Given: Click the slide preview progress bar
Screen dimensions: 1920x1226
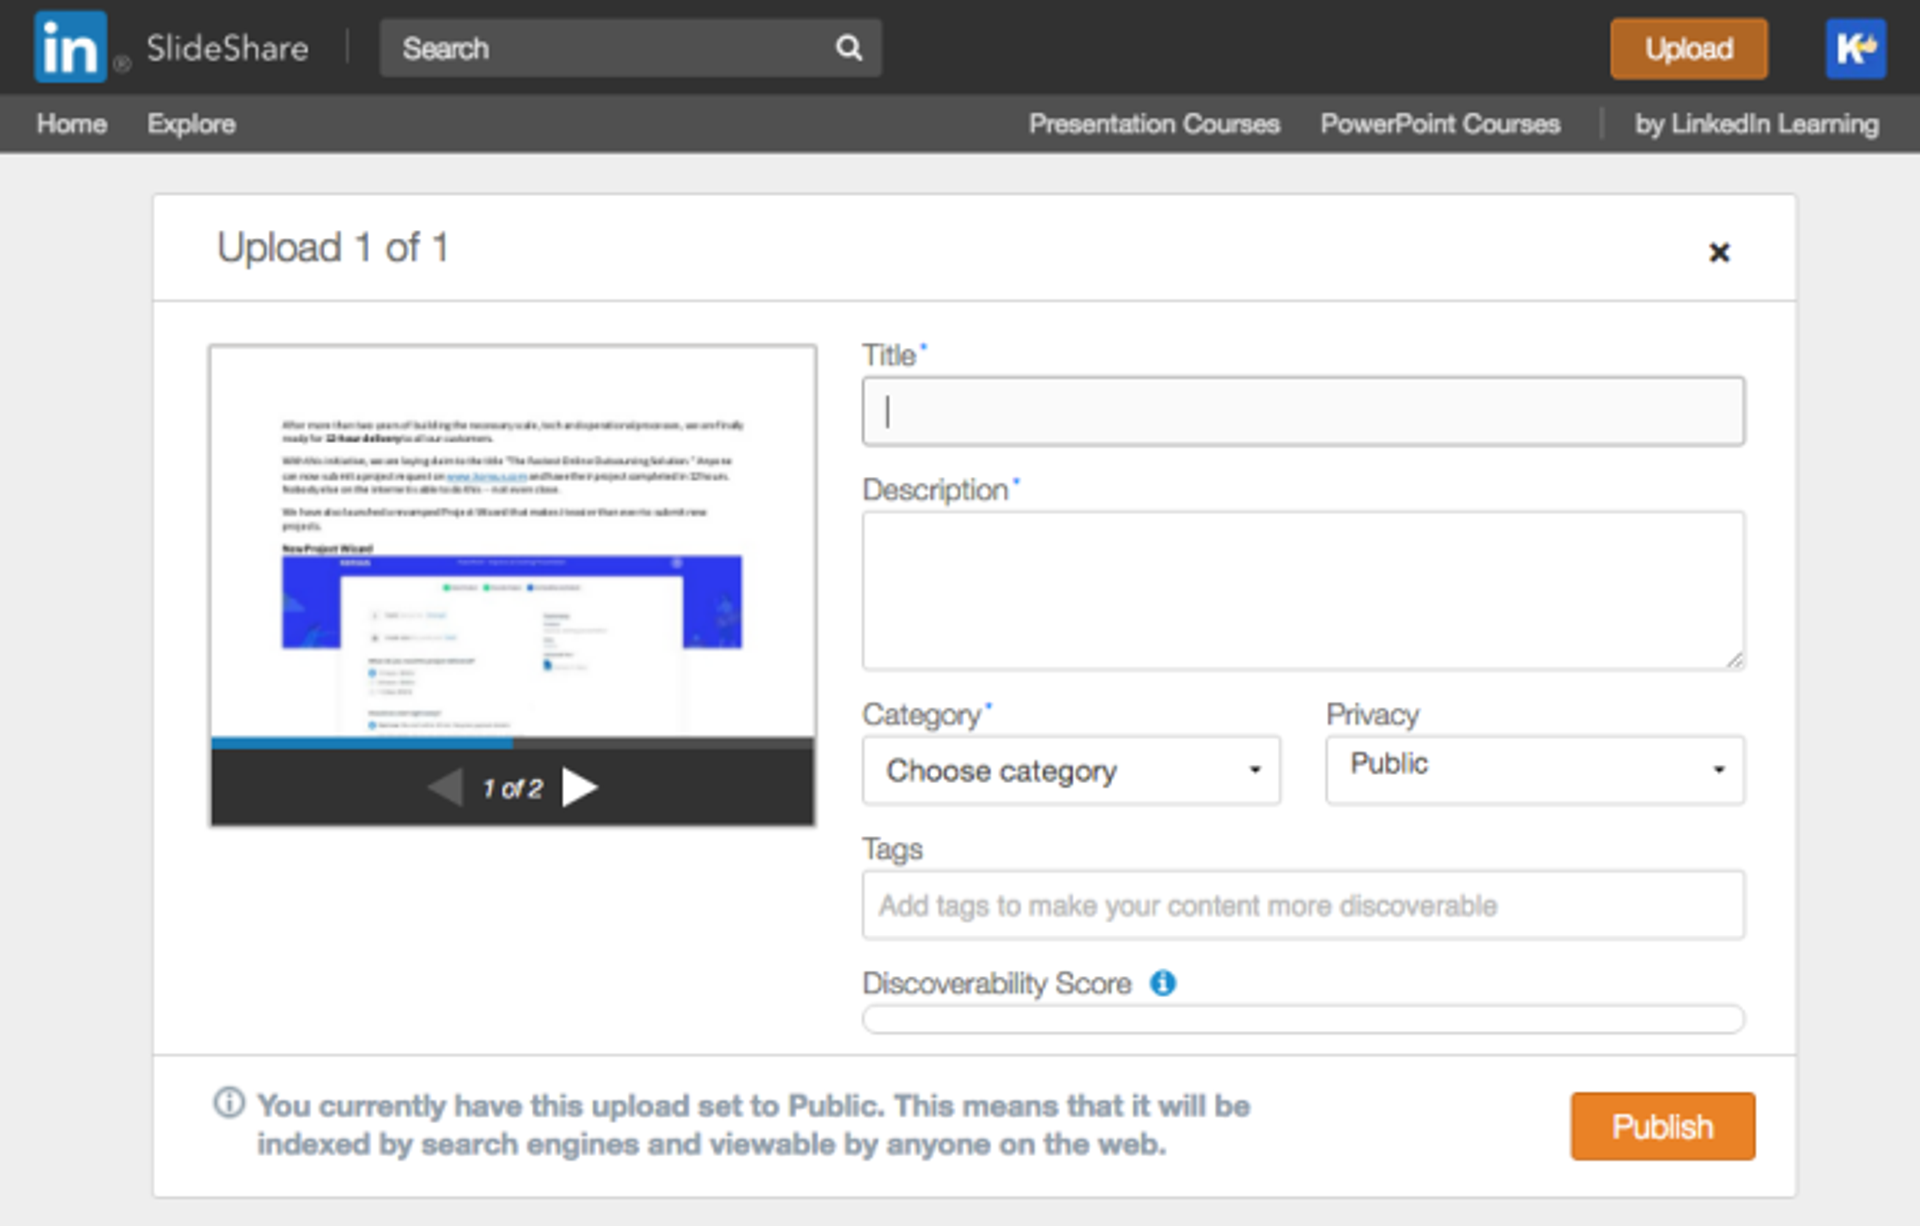Looking at the screenshot, I should click(512, 743).
